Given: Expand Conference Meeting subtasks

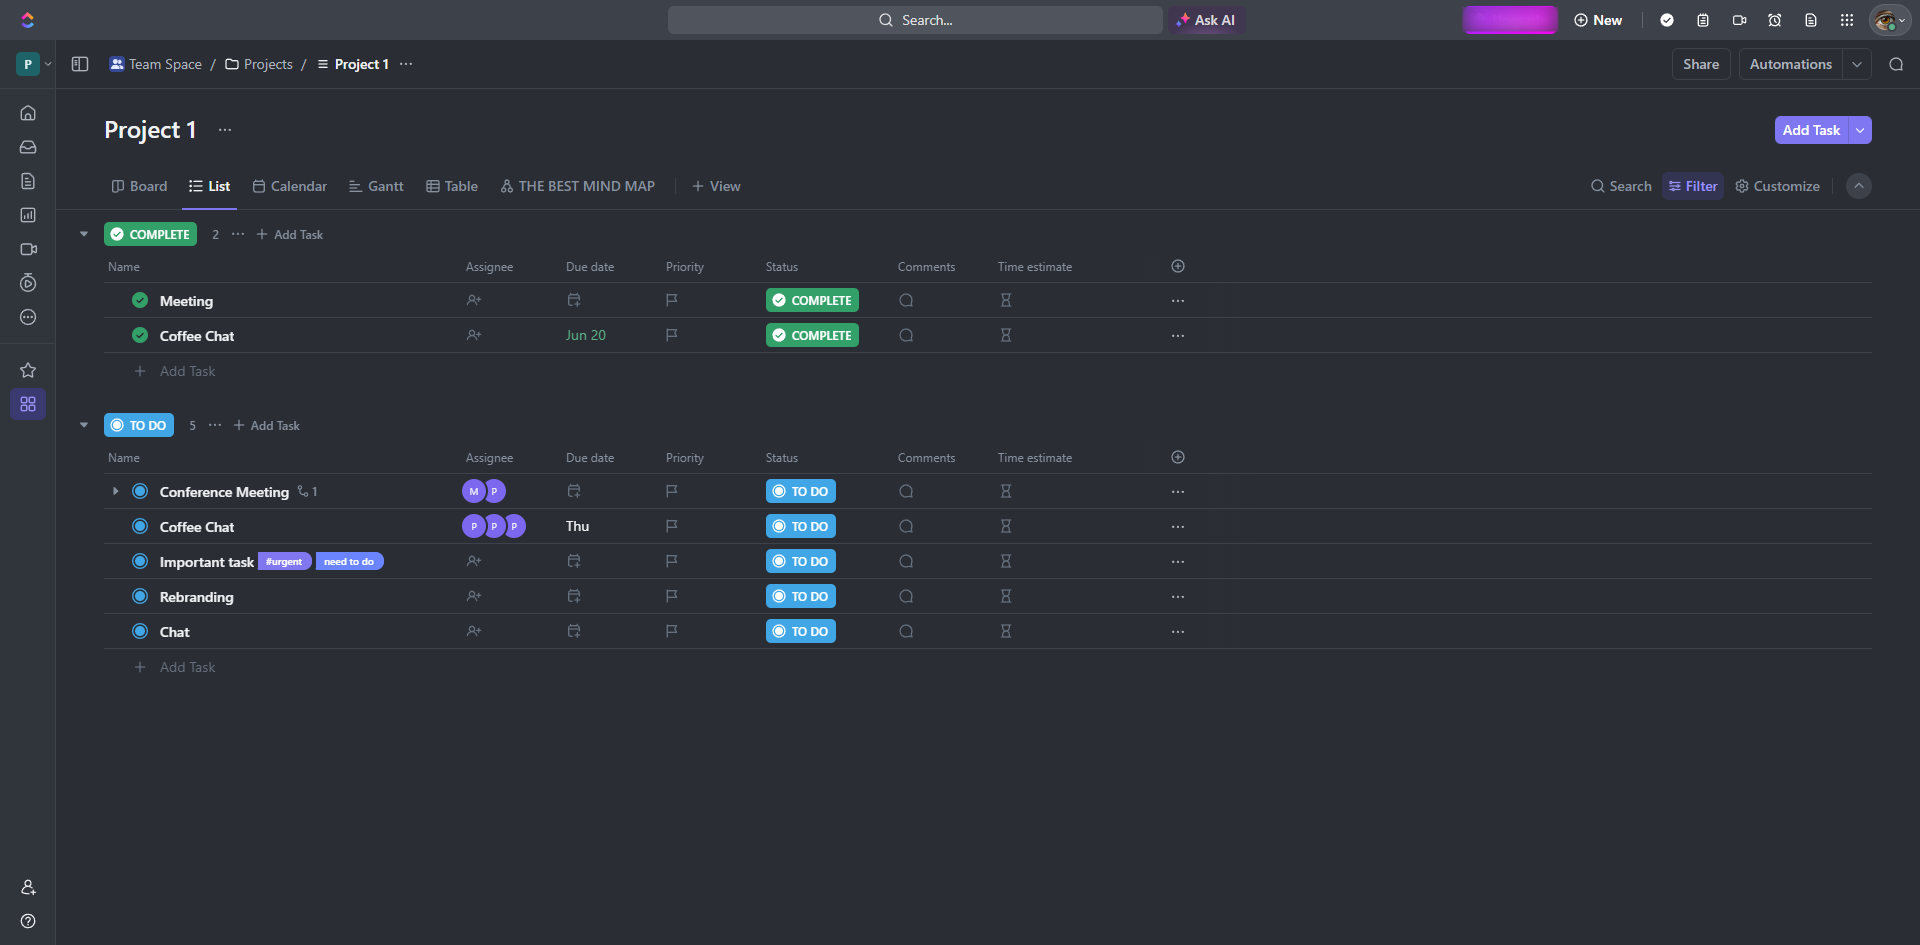Looking at the screenshot, I should point(115,491).
